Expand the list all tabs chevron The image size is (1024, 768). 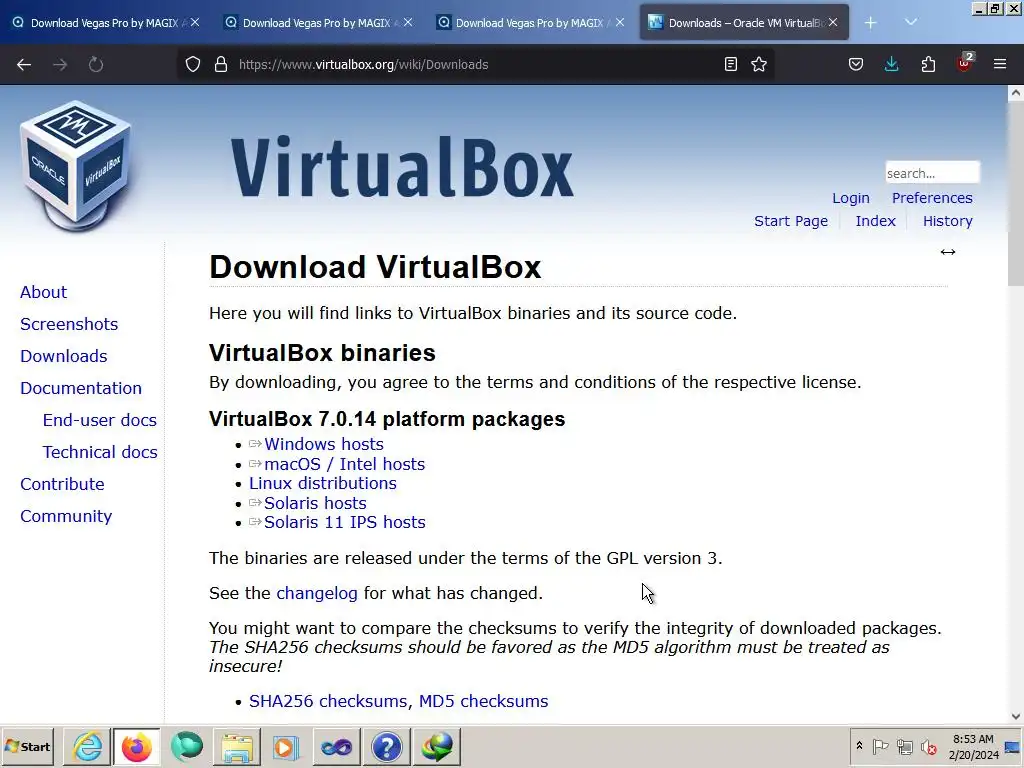point(911,22)
